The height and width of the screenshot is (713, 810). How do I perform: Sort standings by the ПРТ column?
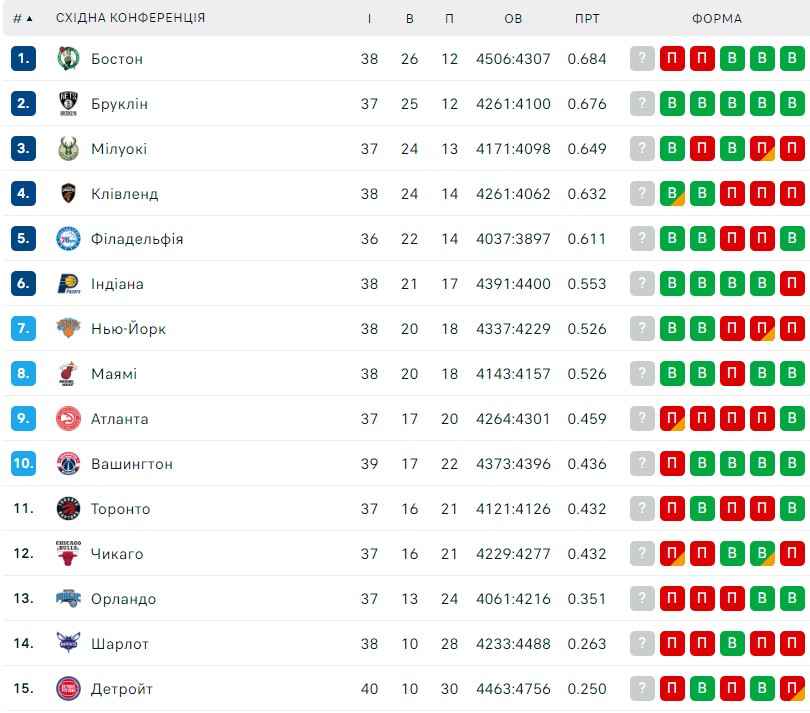587,19
